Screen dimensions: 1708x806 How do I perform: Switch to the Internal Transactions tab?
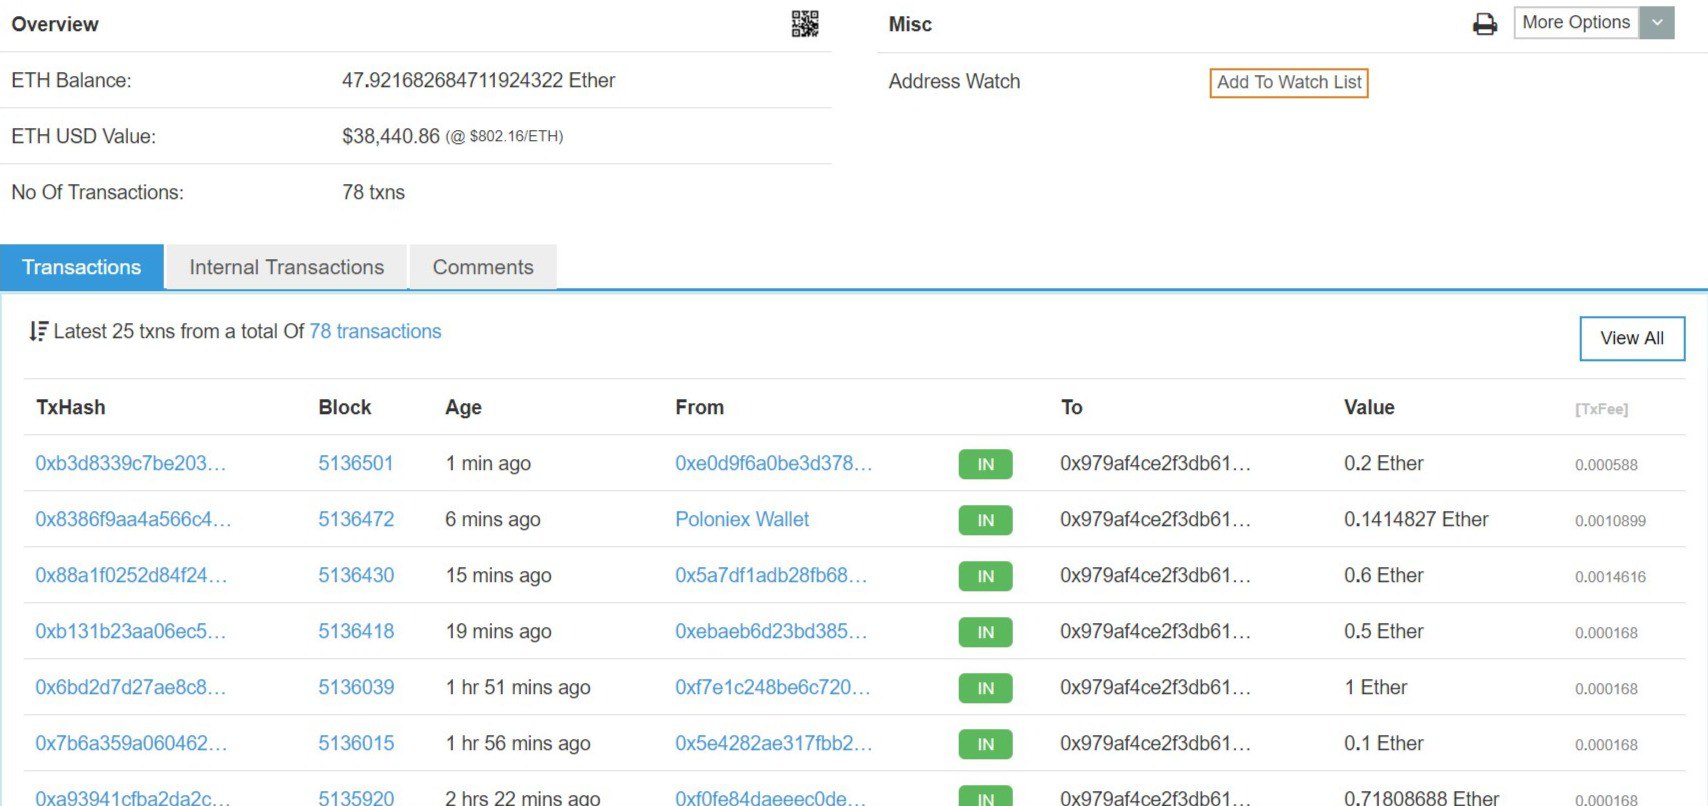coord(286,267)
